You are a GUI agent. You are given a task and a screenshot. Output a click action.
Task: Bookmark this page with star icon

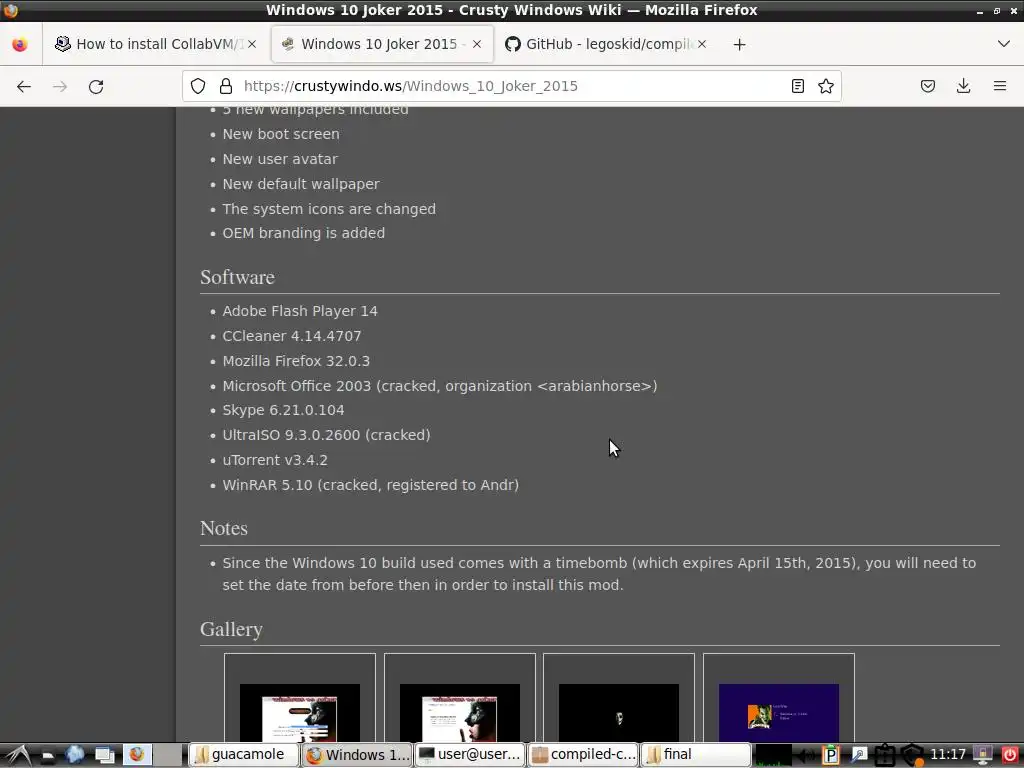click(x=826, y=86)
